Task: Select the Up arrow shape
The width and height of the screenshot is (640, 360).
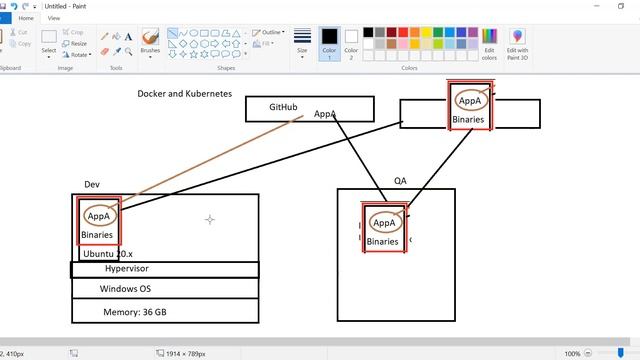Action: 236,44
